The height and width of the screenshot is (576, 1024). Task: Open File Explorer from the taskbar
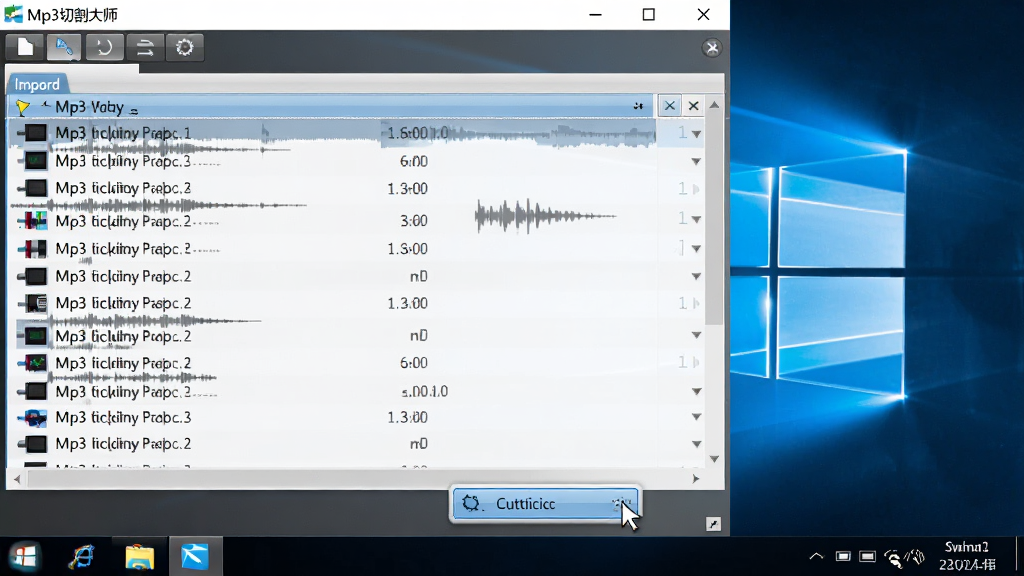click(139, 556)
